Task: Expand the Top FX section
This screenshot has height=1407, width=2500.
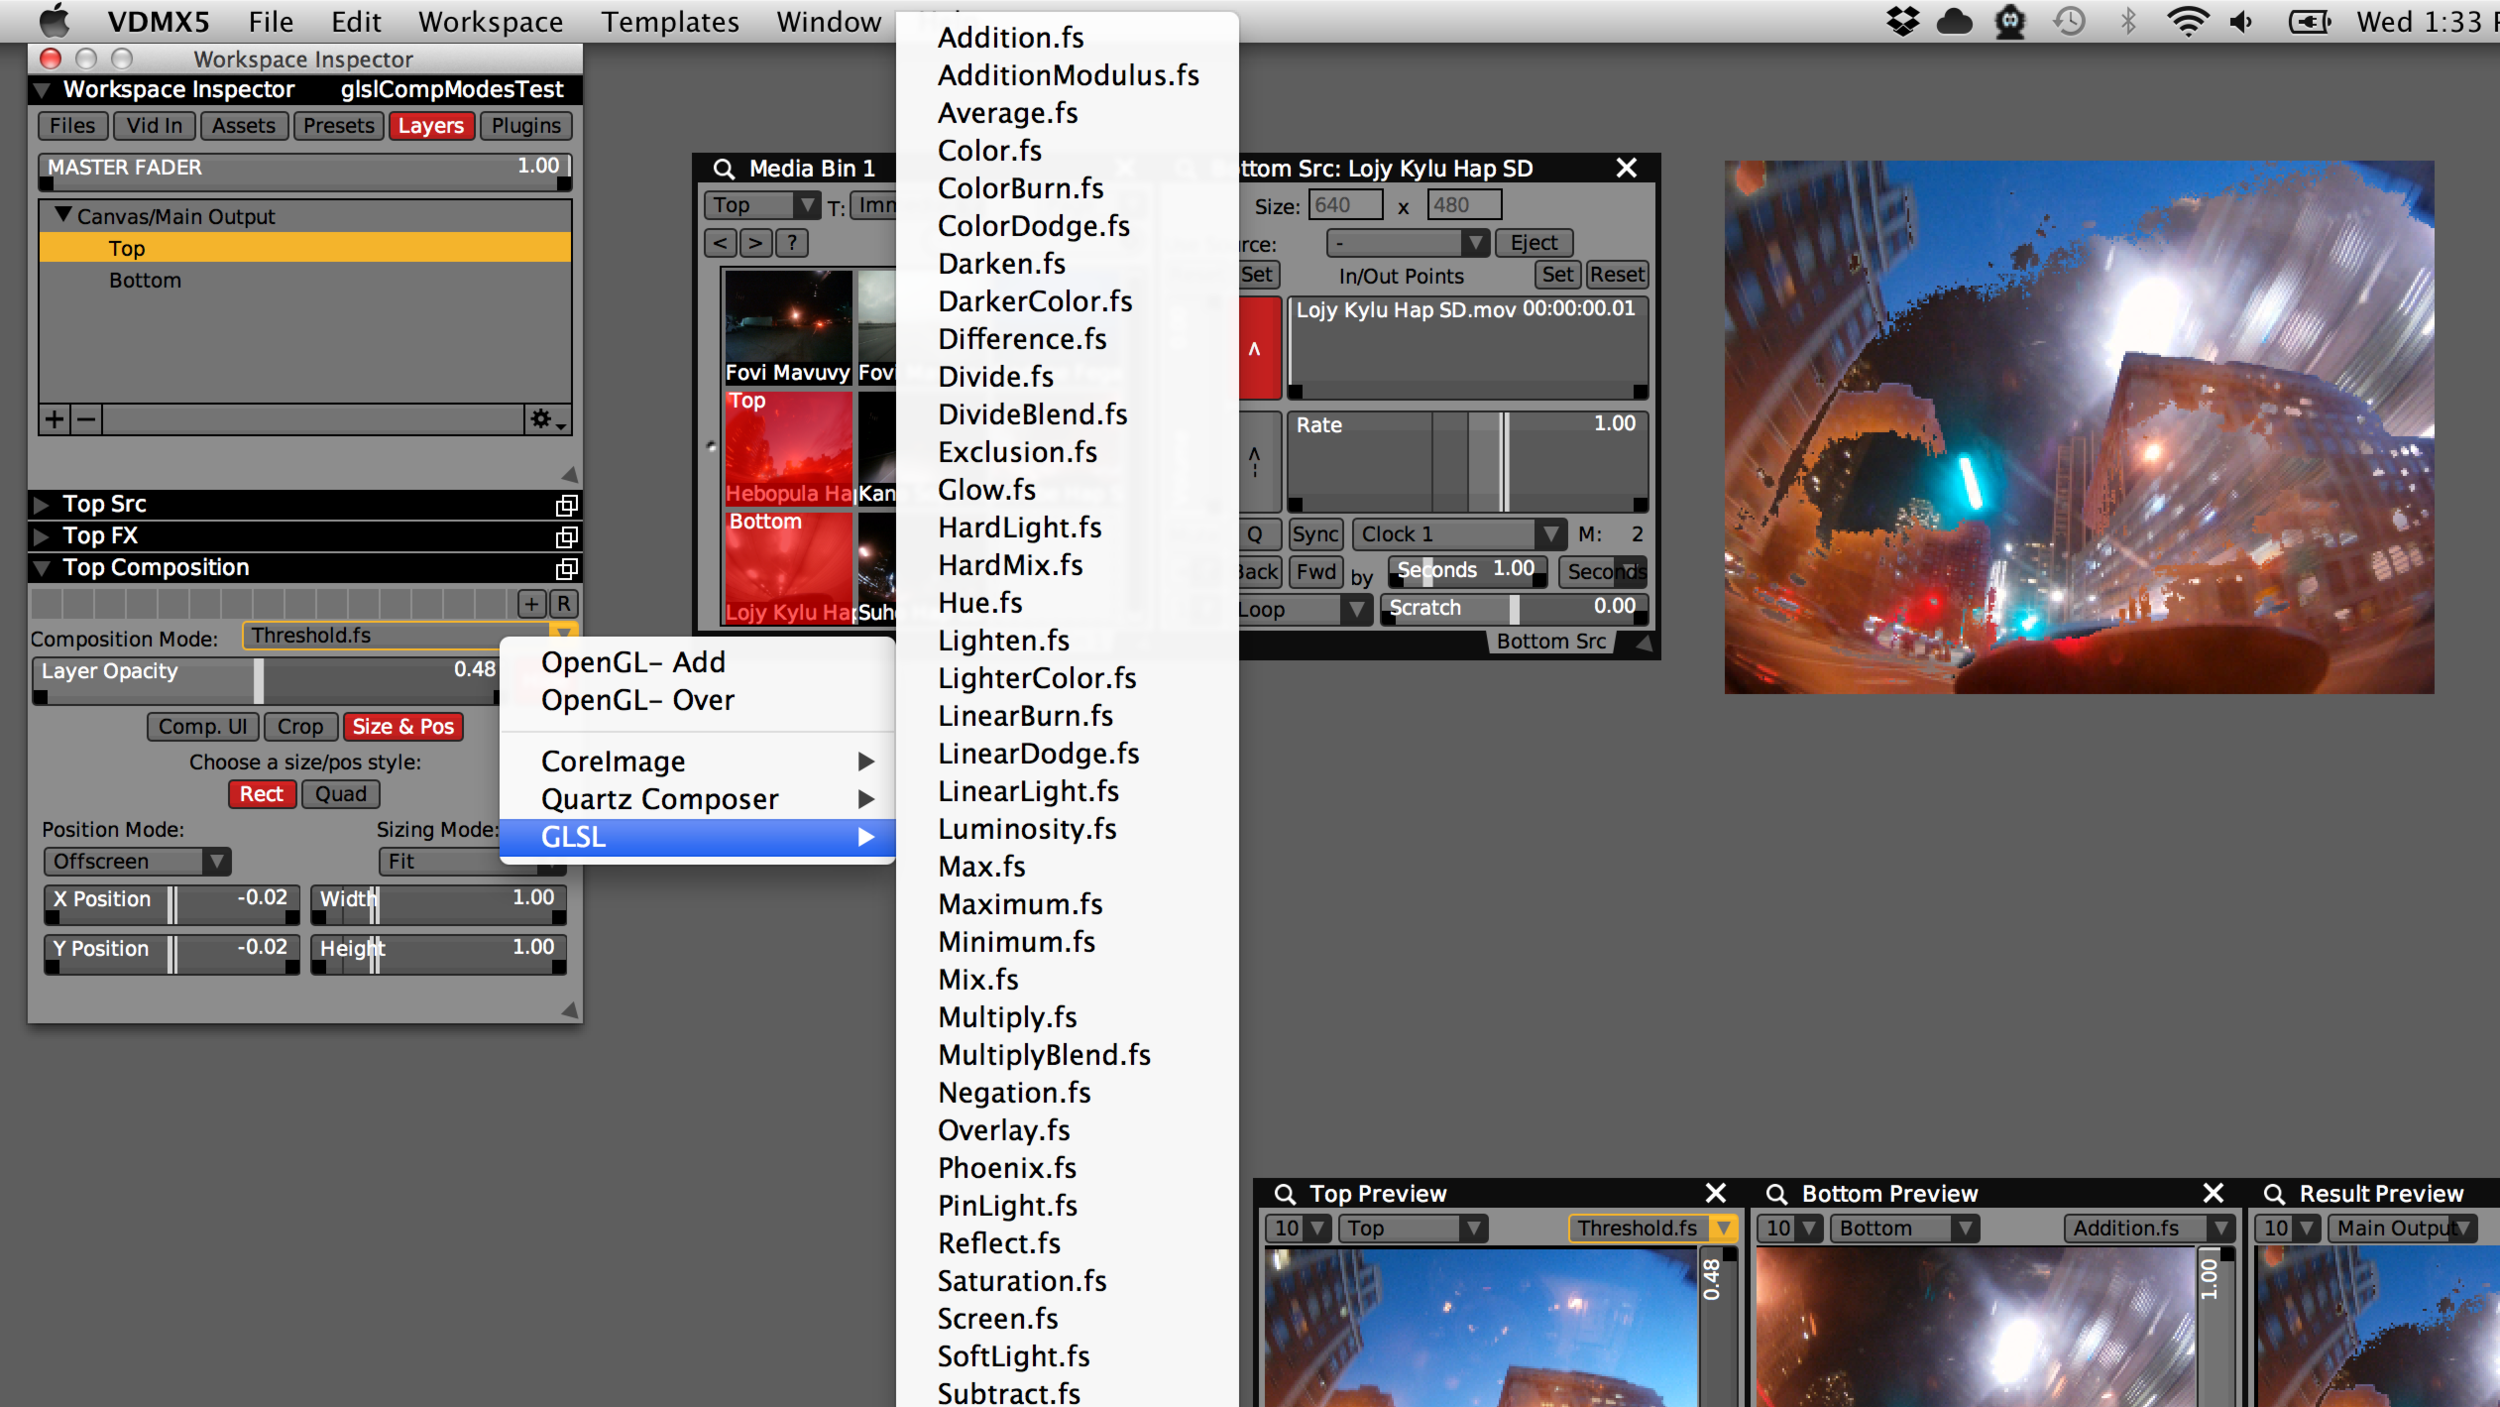Action: (x=42, y=536)
